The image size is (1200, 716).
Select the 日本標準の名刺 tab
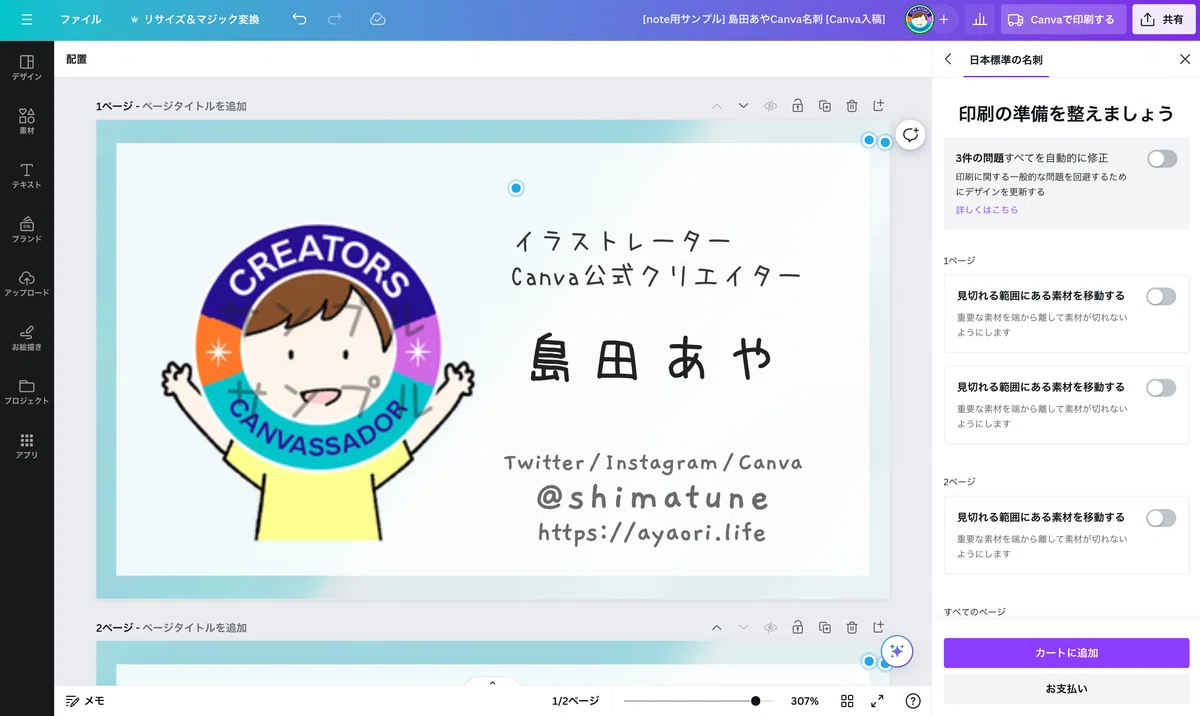click(1006, 60)
